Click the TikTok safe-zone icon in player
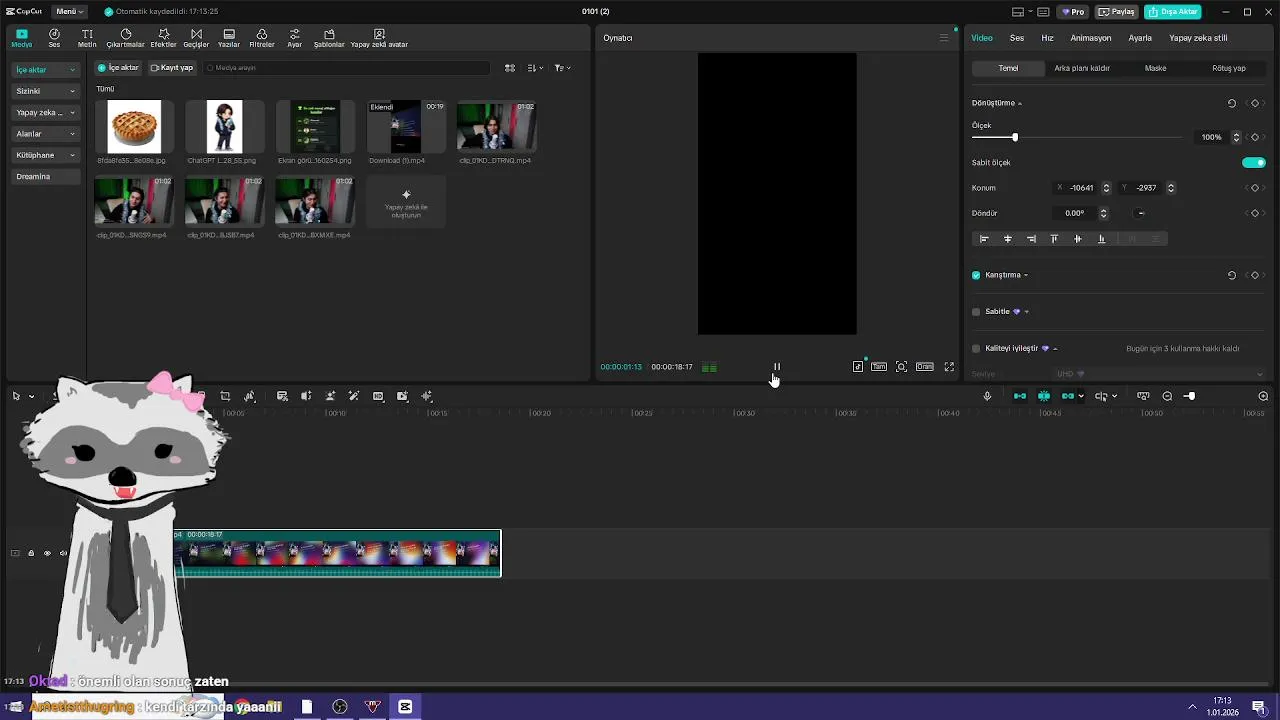Viewport: 1280px width, 720px height. coord(858,367)
